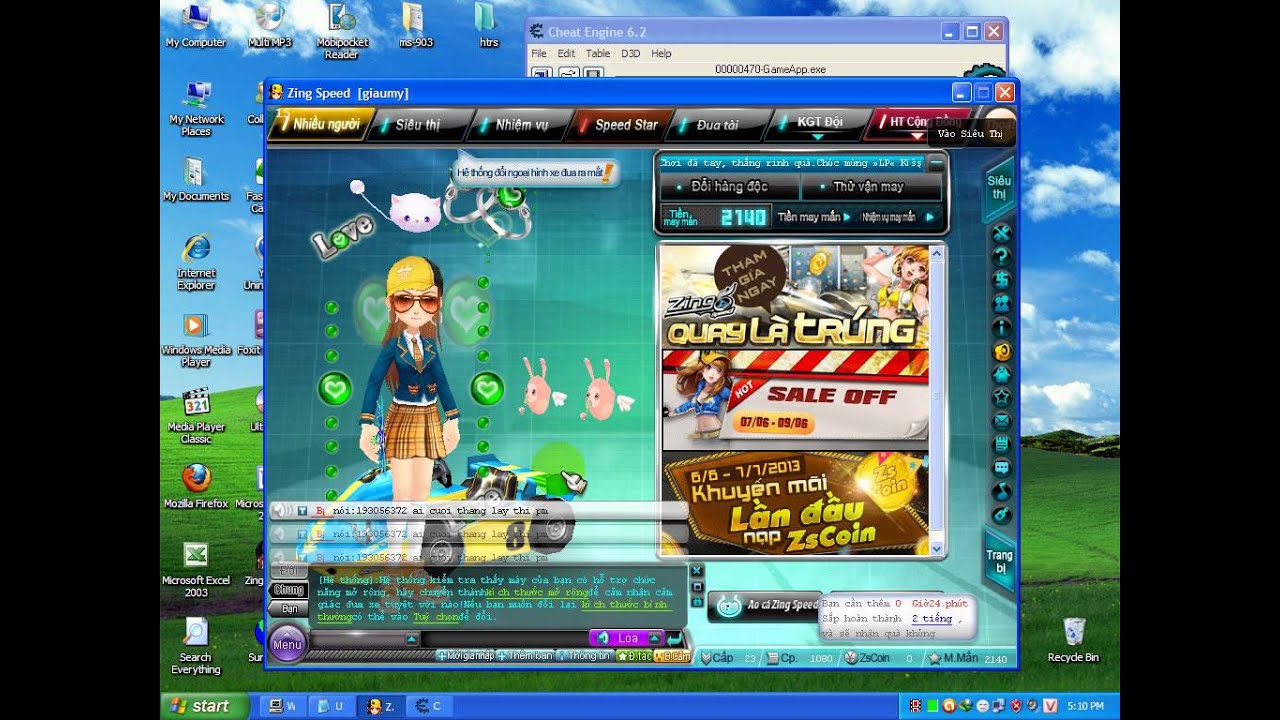Click the speaker icon on the top chat message
This screenshot has width=1280, height=720.
pyautogui.click(x=280, y=510)
